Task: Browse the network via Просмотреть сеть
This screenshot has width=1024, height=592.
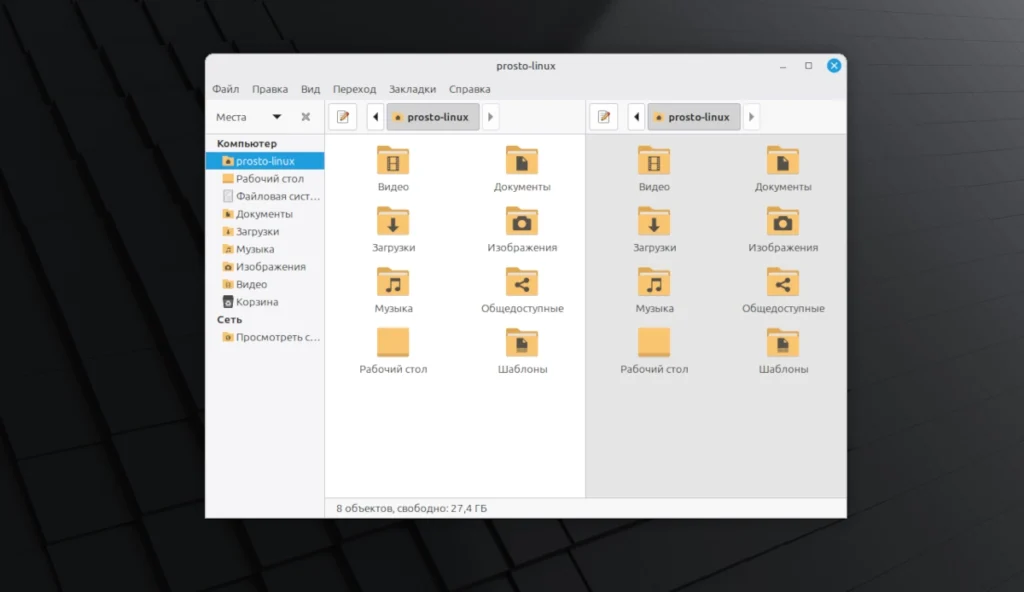Action: point(265,337)
